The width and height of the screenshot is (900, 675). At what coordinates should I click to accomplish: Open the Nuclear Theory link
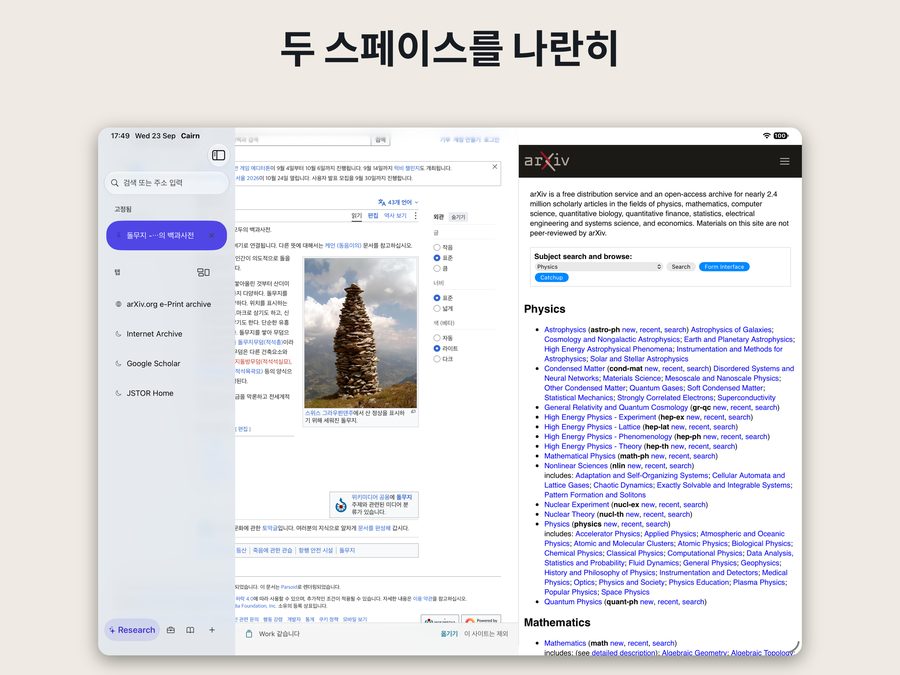(x=569, y=515)
